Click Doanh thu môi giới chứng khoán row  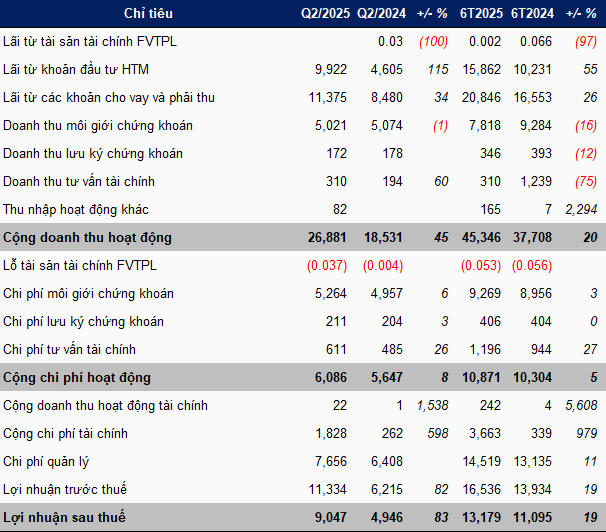(x=303, y=126)
